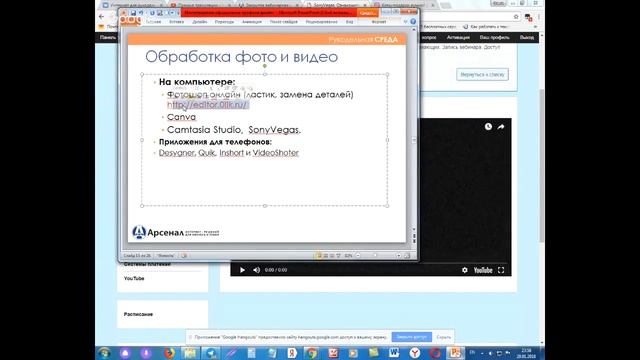
Task: Bookmark this page with the star icon
Action: point(516,17)
